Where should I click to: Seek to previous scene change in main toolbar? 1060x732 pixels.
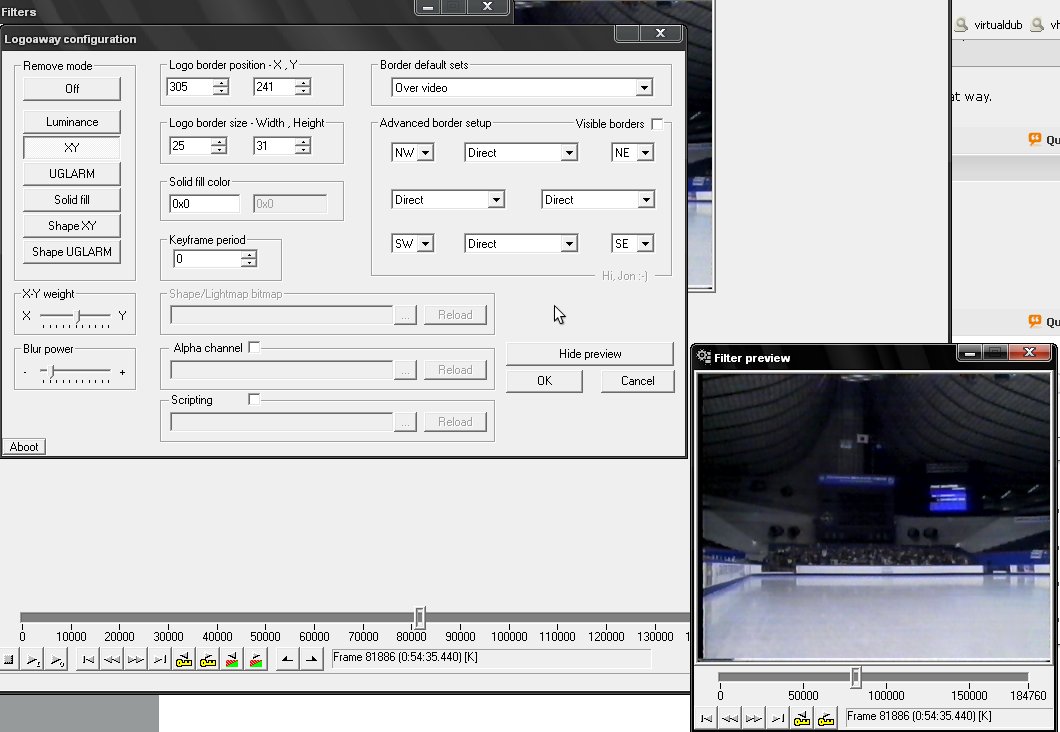(x=232, y=660)
